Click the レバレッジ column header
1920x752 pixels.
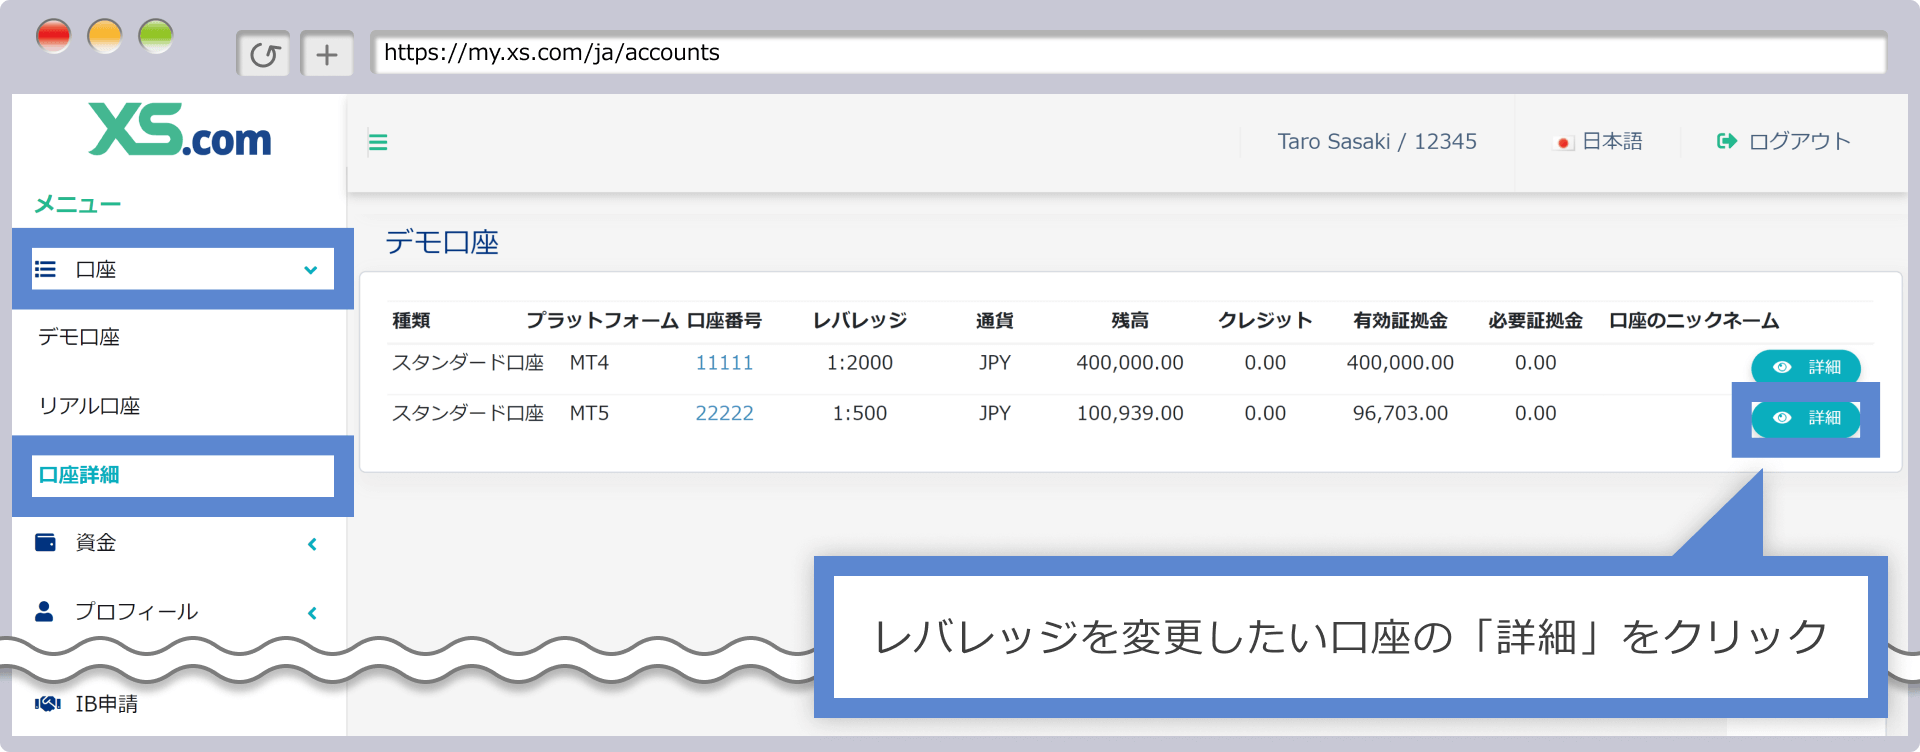click(860, 320)
